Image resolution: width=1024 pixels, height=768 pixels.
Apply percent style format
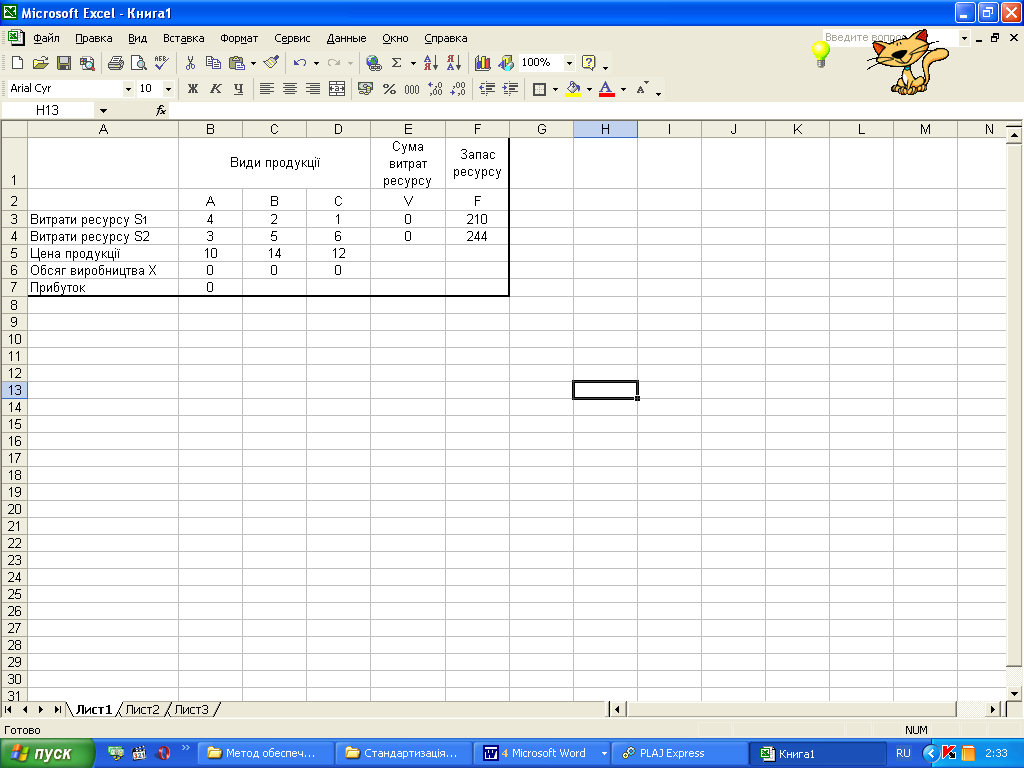coord(389,89)
